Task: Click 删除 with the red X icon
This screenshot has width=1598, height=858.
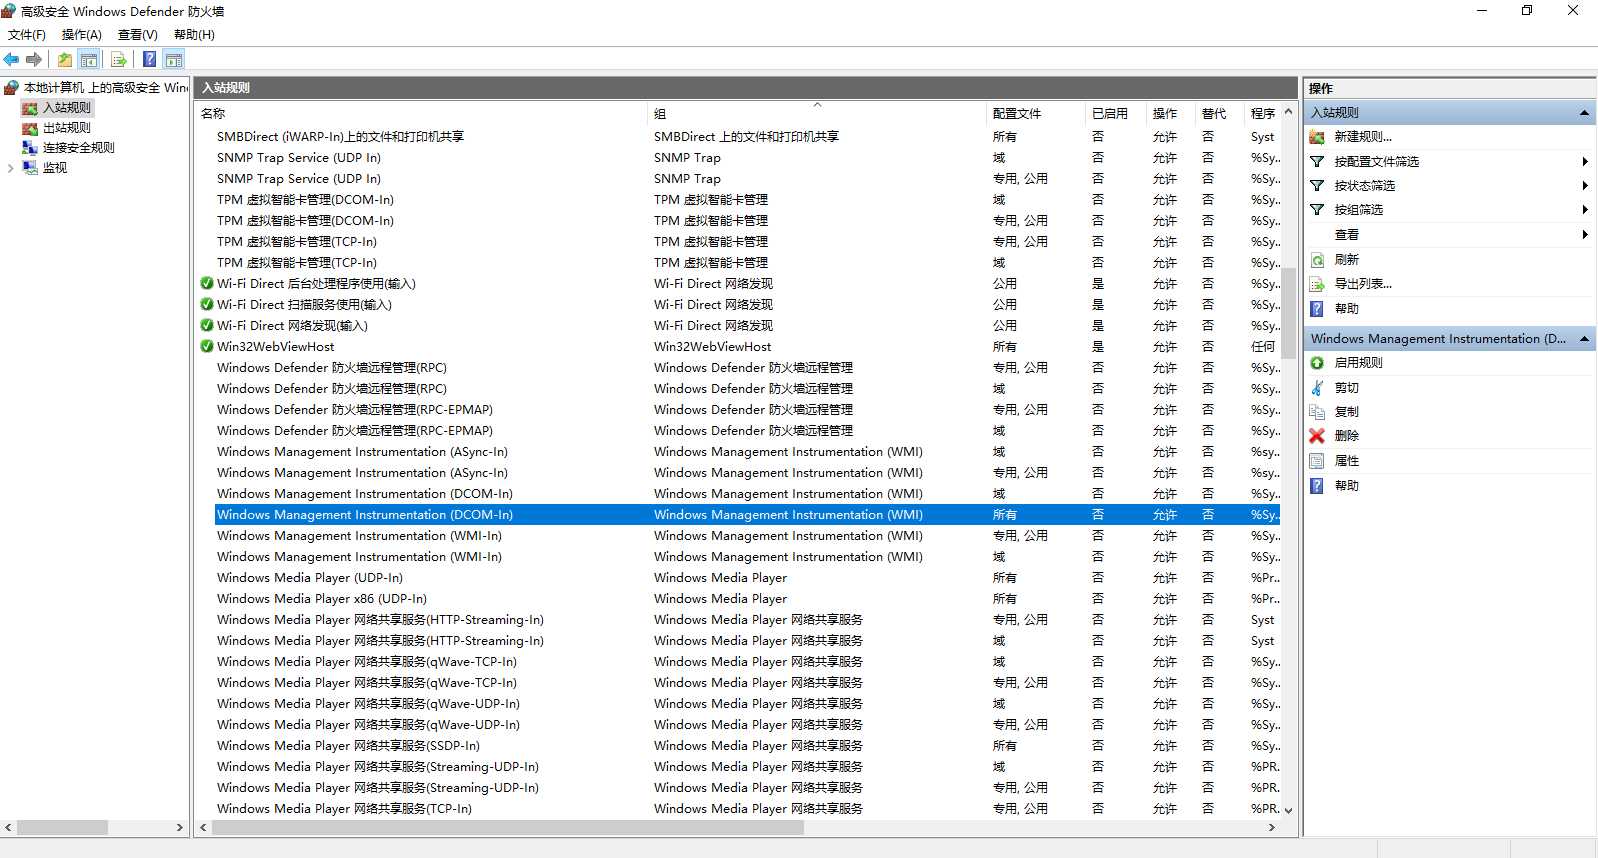Action: click(1346, 436)
